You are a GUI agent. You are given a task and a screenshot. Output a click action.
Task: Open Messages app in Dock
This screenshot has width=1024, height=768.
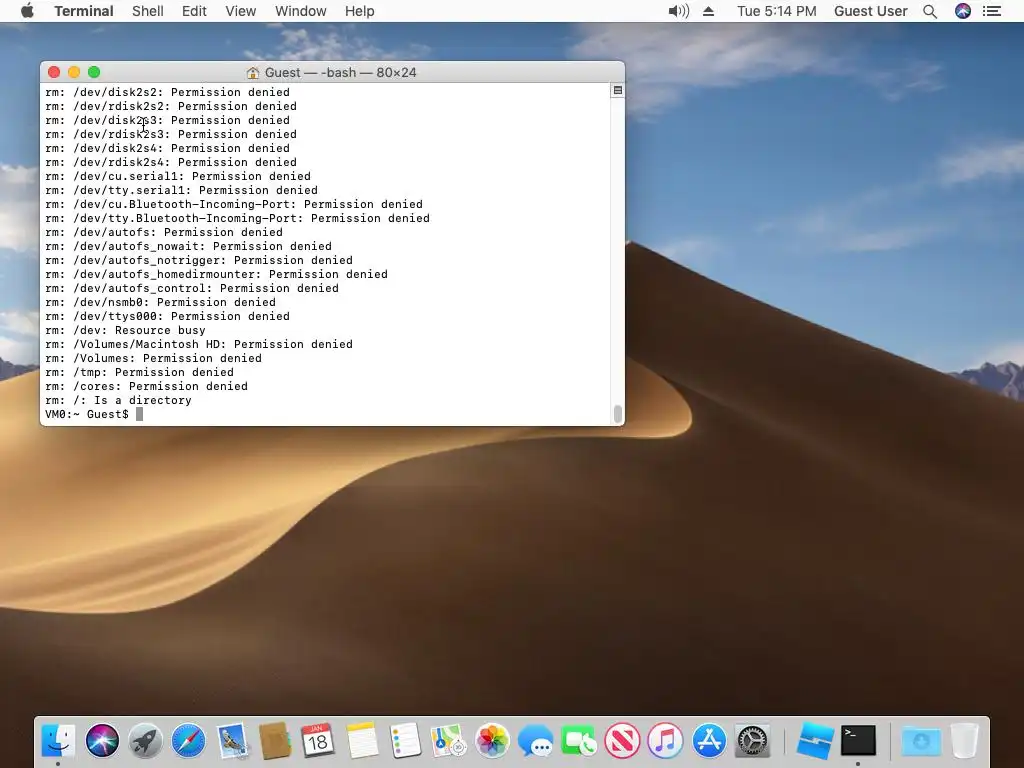pyautogui.click(x=535, y=741)
